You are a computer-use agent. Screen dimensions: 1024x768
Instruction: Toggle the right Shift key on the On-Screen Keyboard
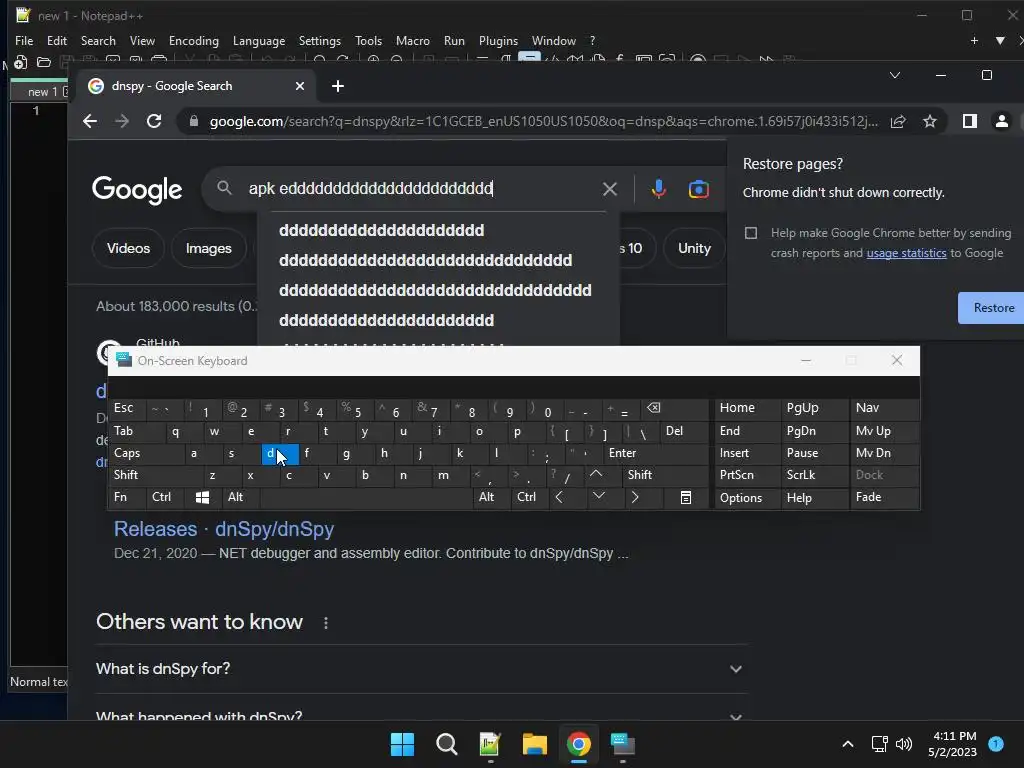click(x=665, y=475)
